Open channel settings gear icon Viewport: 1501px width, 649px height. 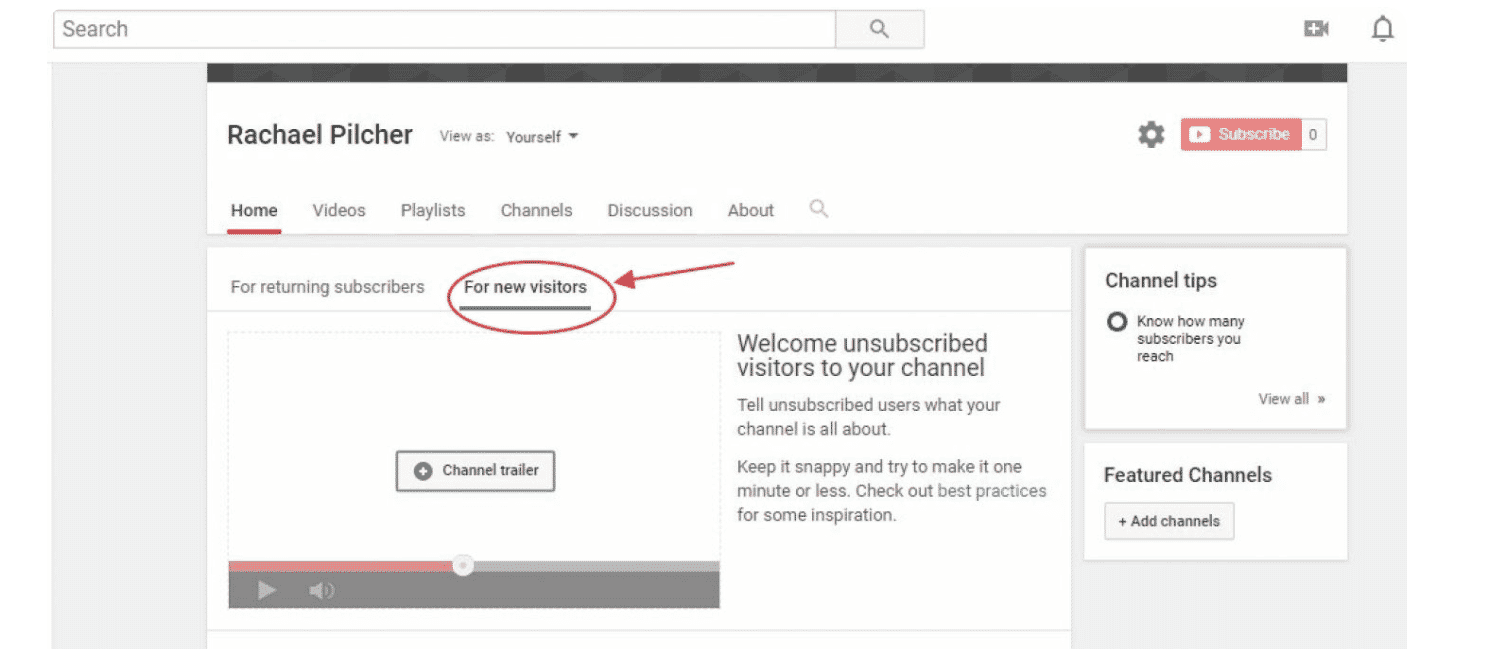[1151, 135]
